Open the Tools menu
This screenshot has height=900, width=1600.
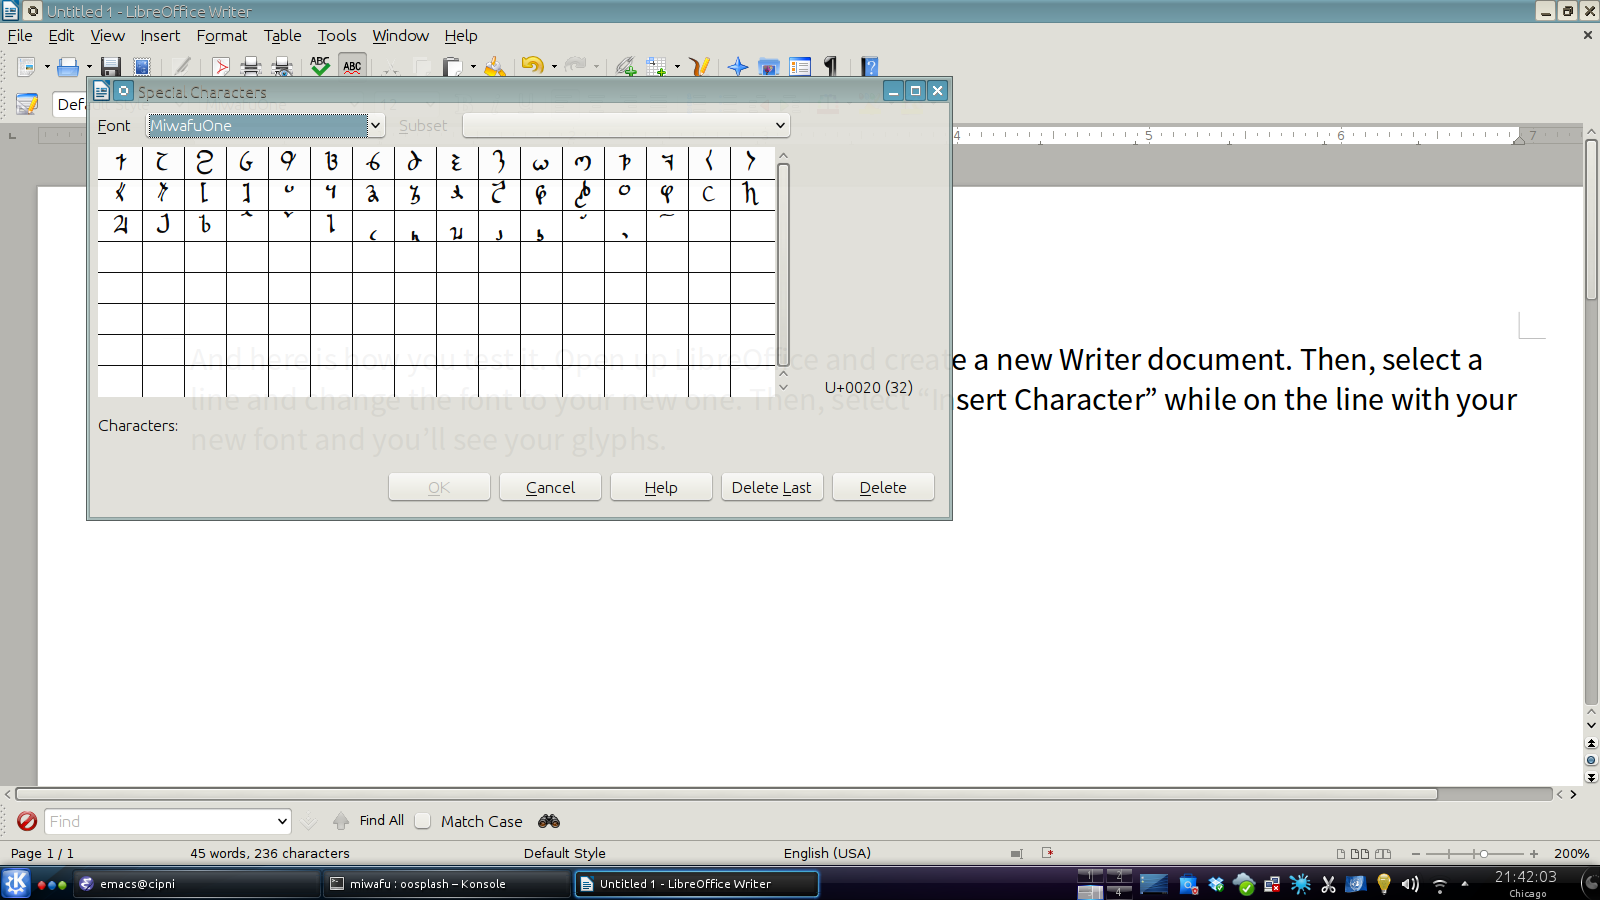(337, 36)
